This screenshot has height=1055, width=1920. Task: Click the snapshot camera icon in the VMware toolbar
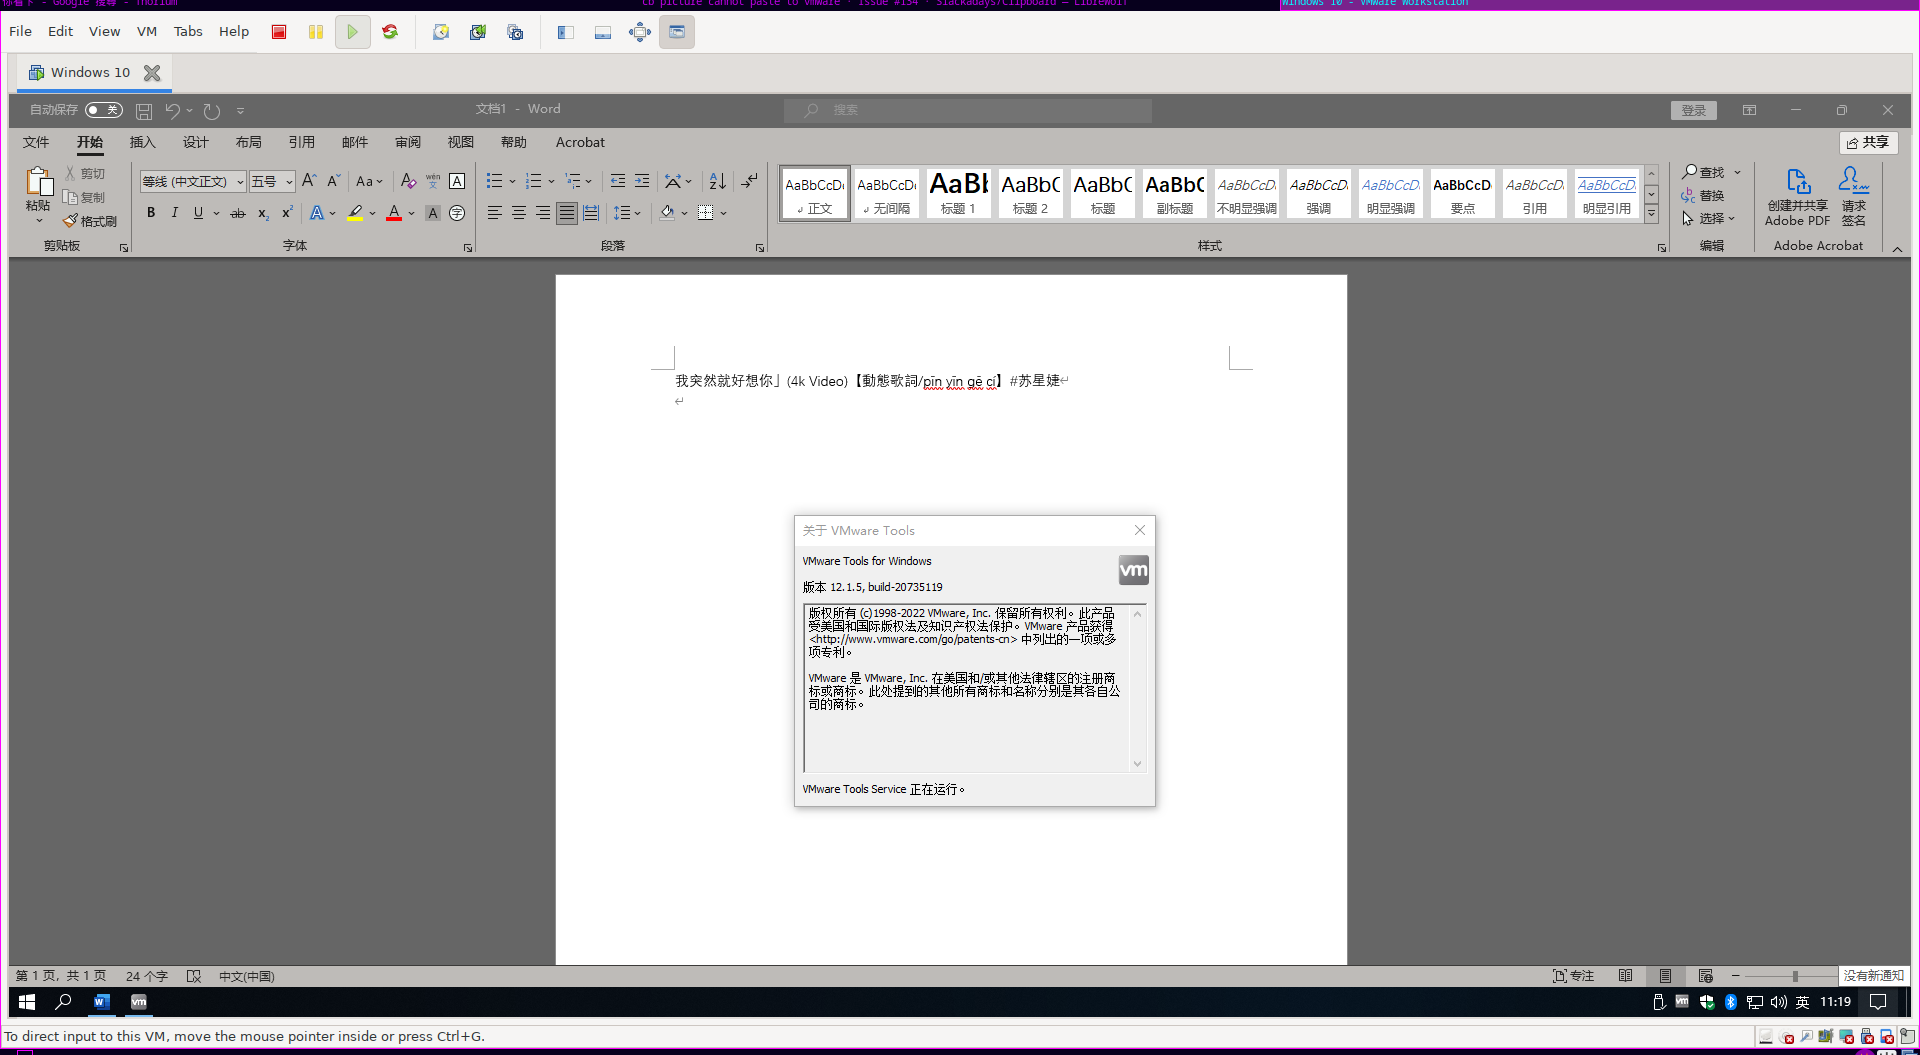441,32
